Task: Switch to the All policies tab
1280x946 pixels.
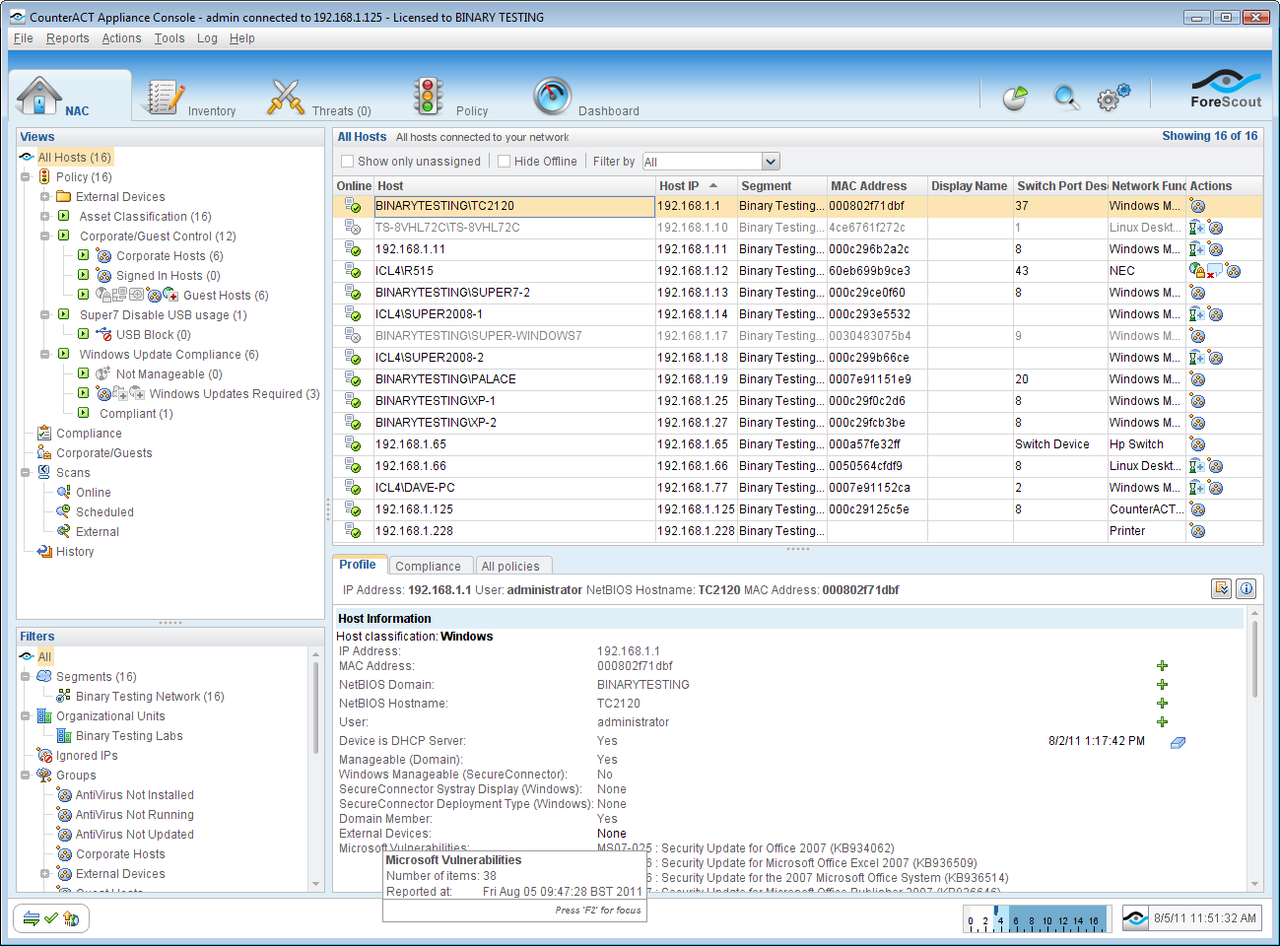Action: [512, 566]
